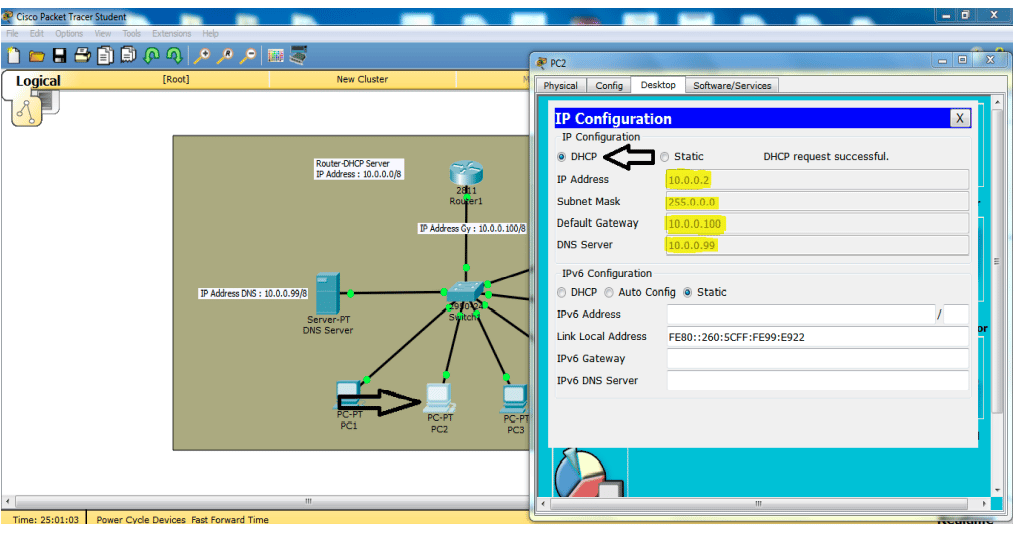This screenshot has width=1019, height=534.
Task: Select the Logical workspace topology icon
Action: pos(26,112)
